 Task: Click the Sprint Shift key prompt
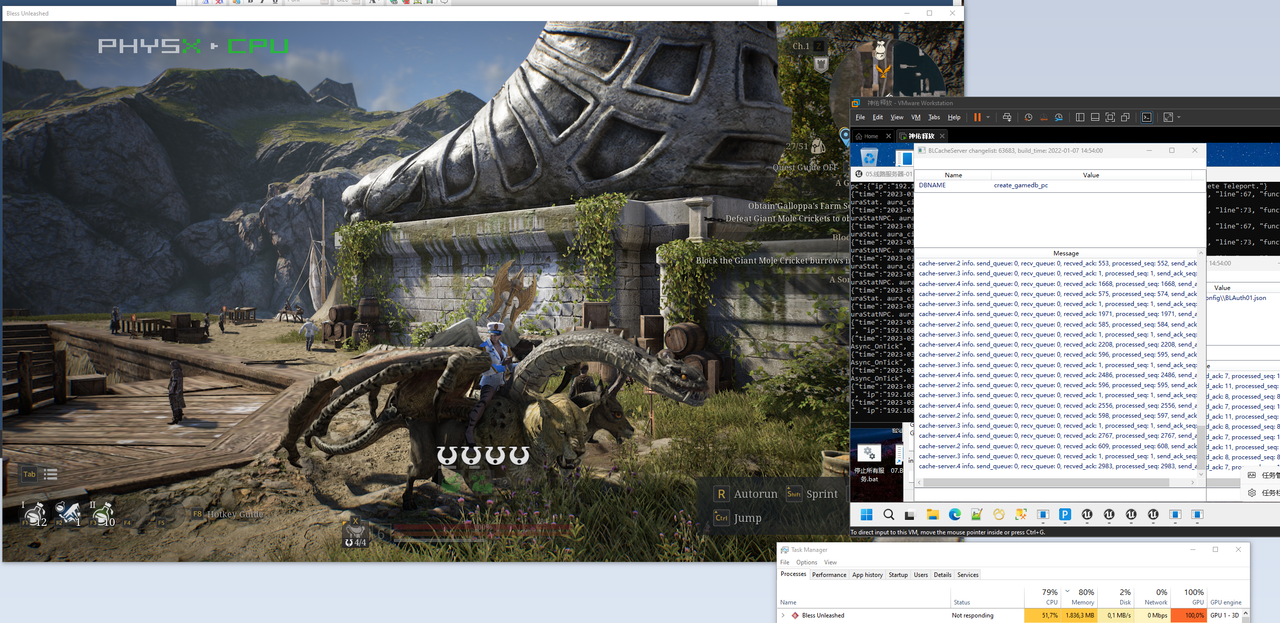(793, 494)
